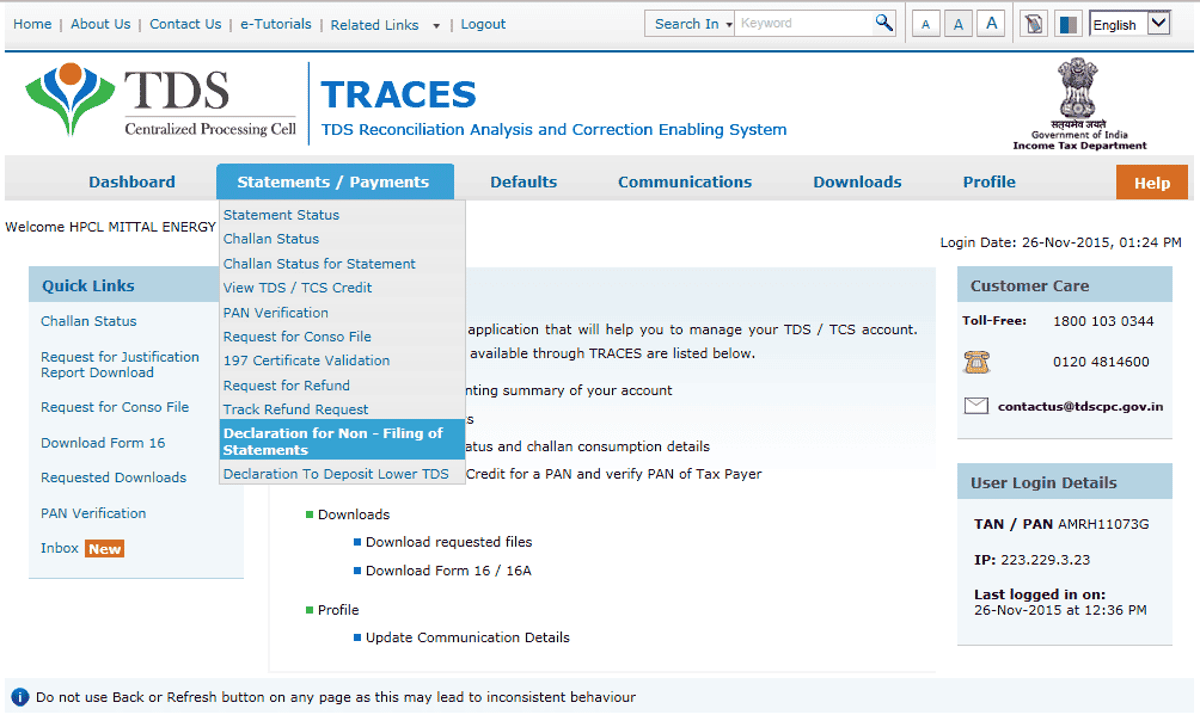Click the search magnifier icon
The image size is (1200, 721).
coord(884,23)
